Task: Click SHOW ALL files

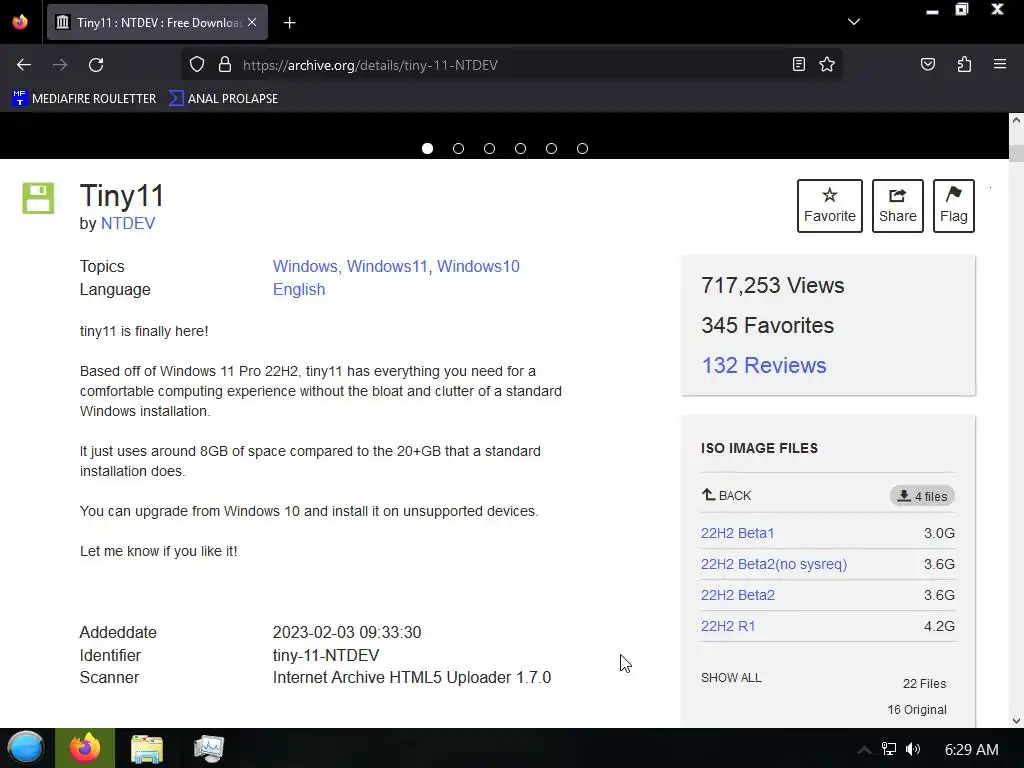Action: tap(731, 678)
